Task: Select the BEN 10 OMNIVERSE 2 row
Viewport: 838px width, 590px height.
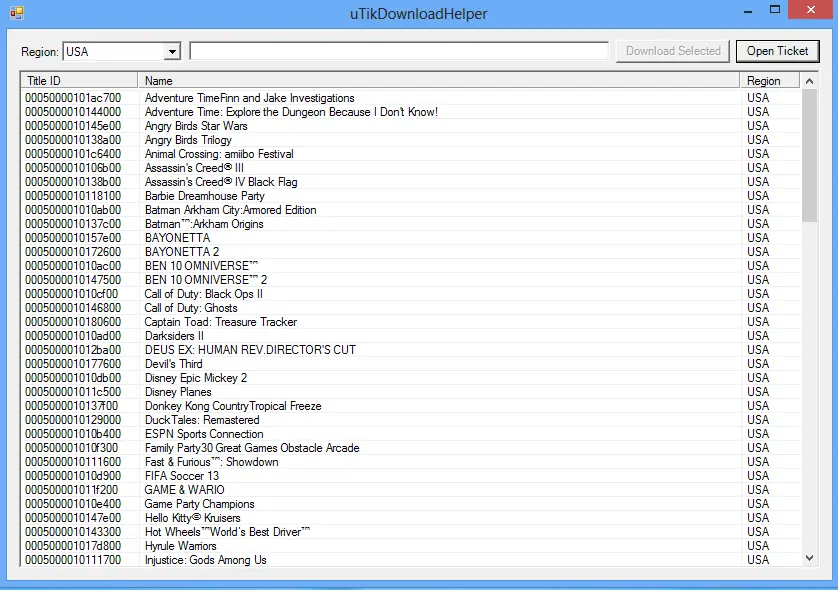Action: click(410, 280)
